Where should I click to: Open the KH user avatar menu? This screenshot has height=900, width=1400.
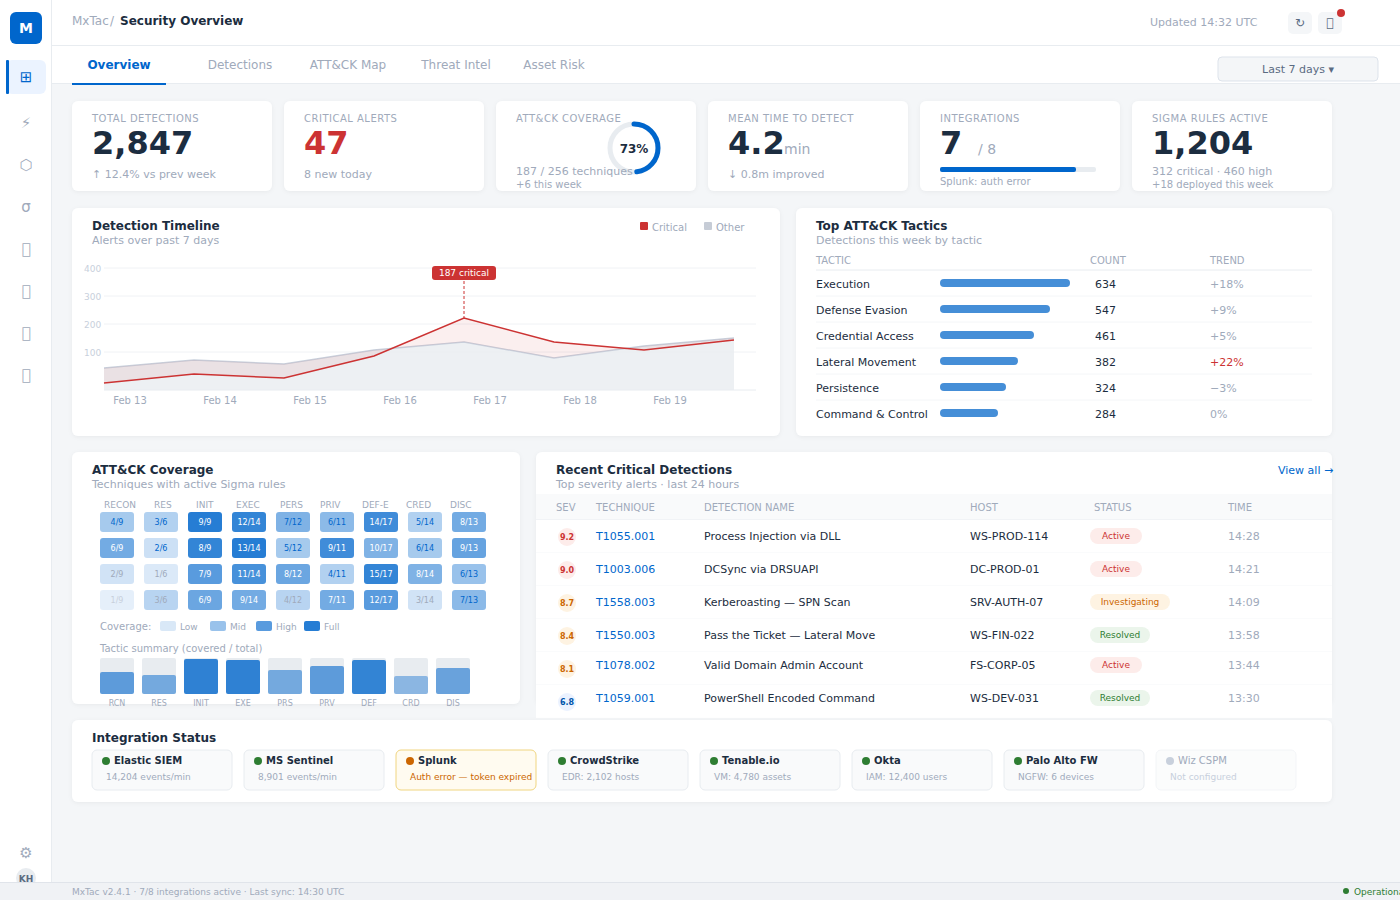(x=26, y=879)
